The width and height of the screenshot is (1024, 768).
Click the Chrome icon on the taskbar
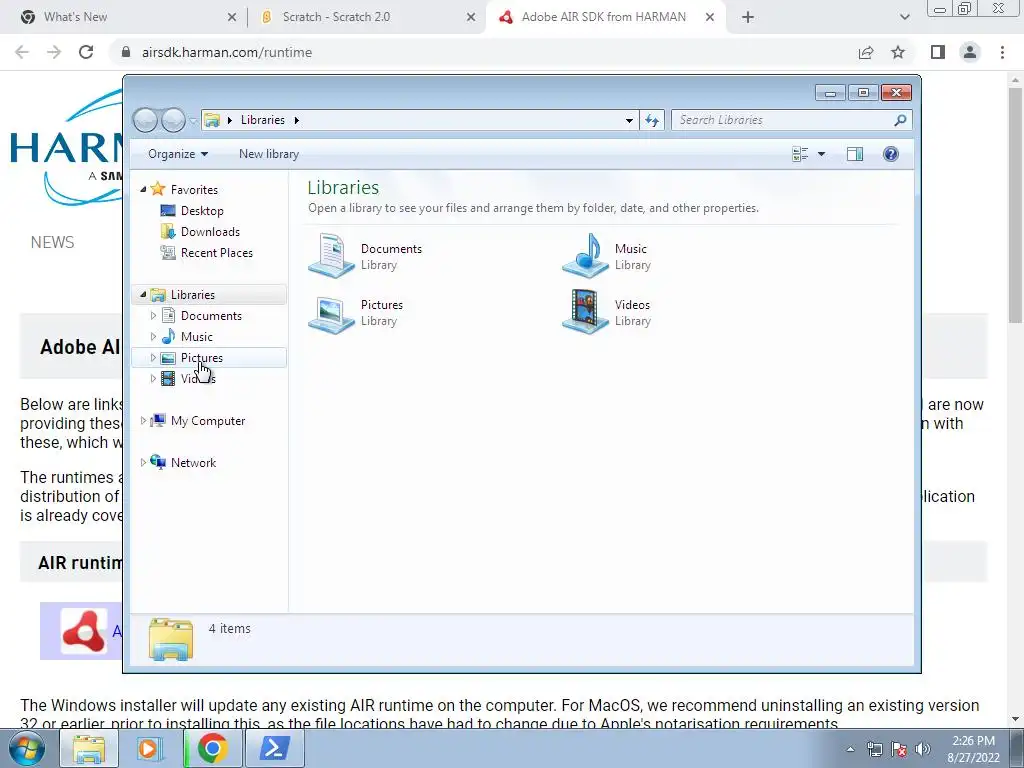[x=213, y=748]
